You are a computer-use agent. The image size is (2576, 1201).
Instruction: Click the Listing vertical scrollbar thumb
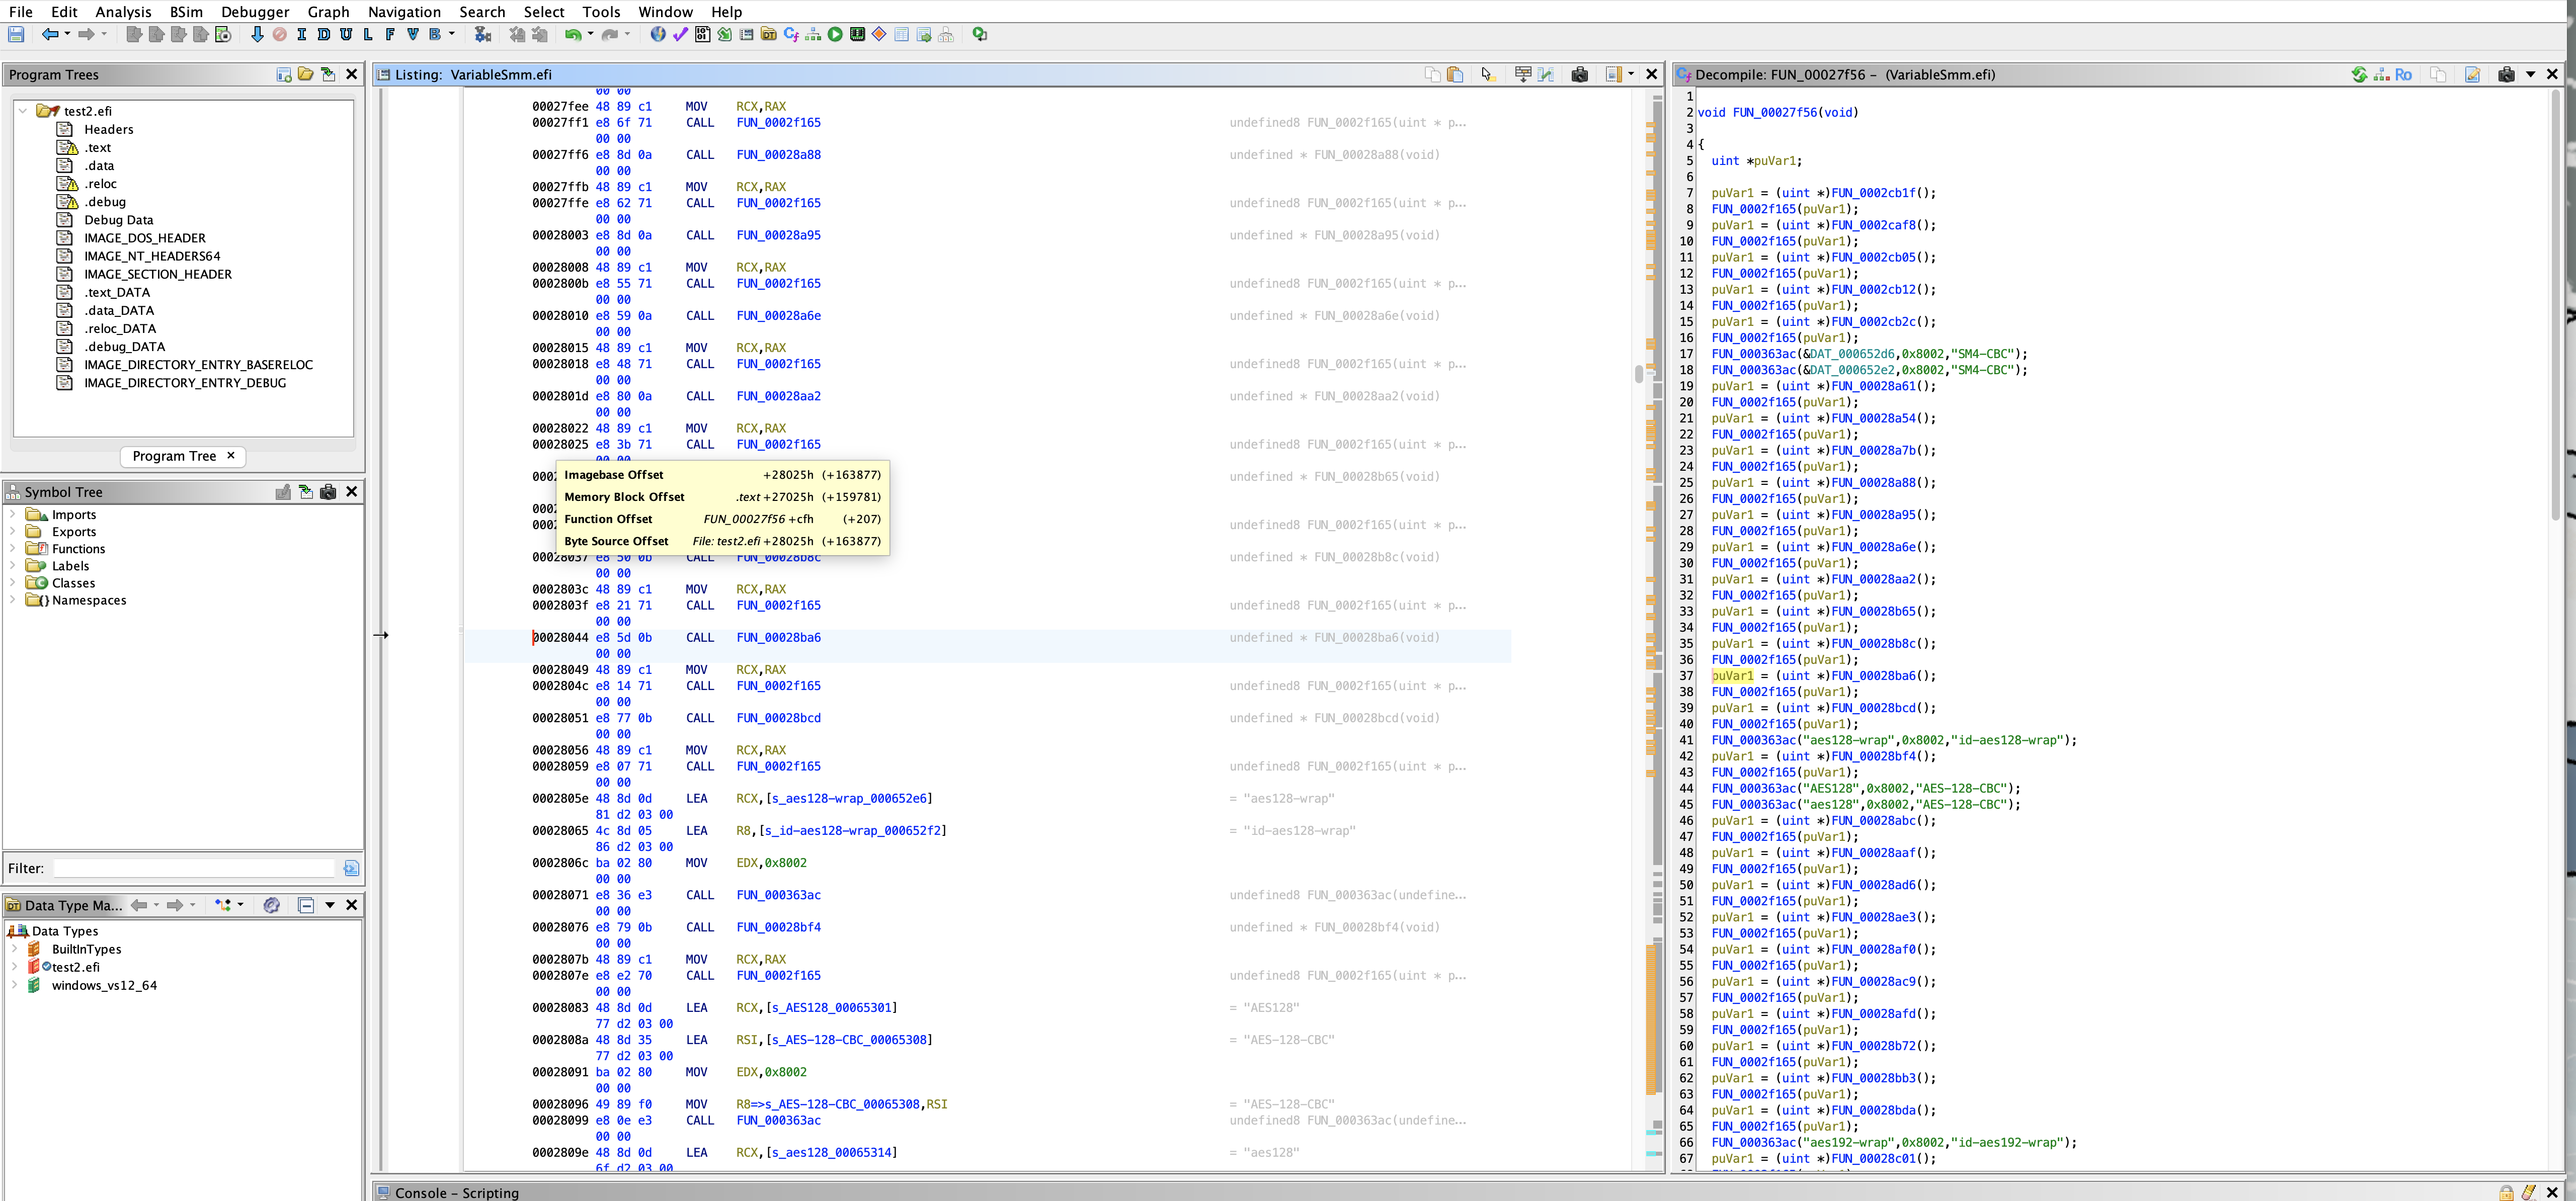[x=1638, y=374]
